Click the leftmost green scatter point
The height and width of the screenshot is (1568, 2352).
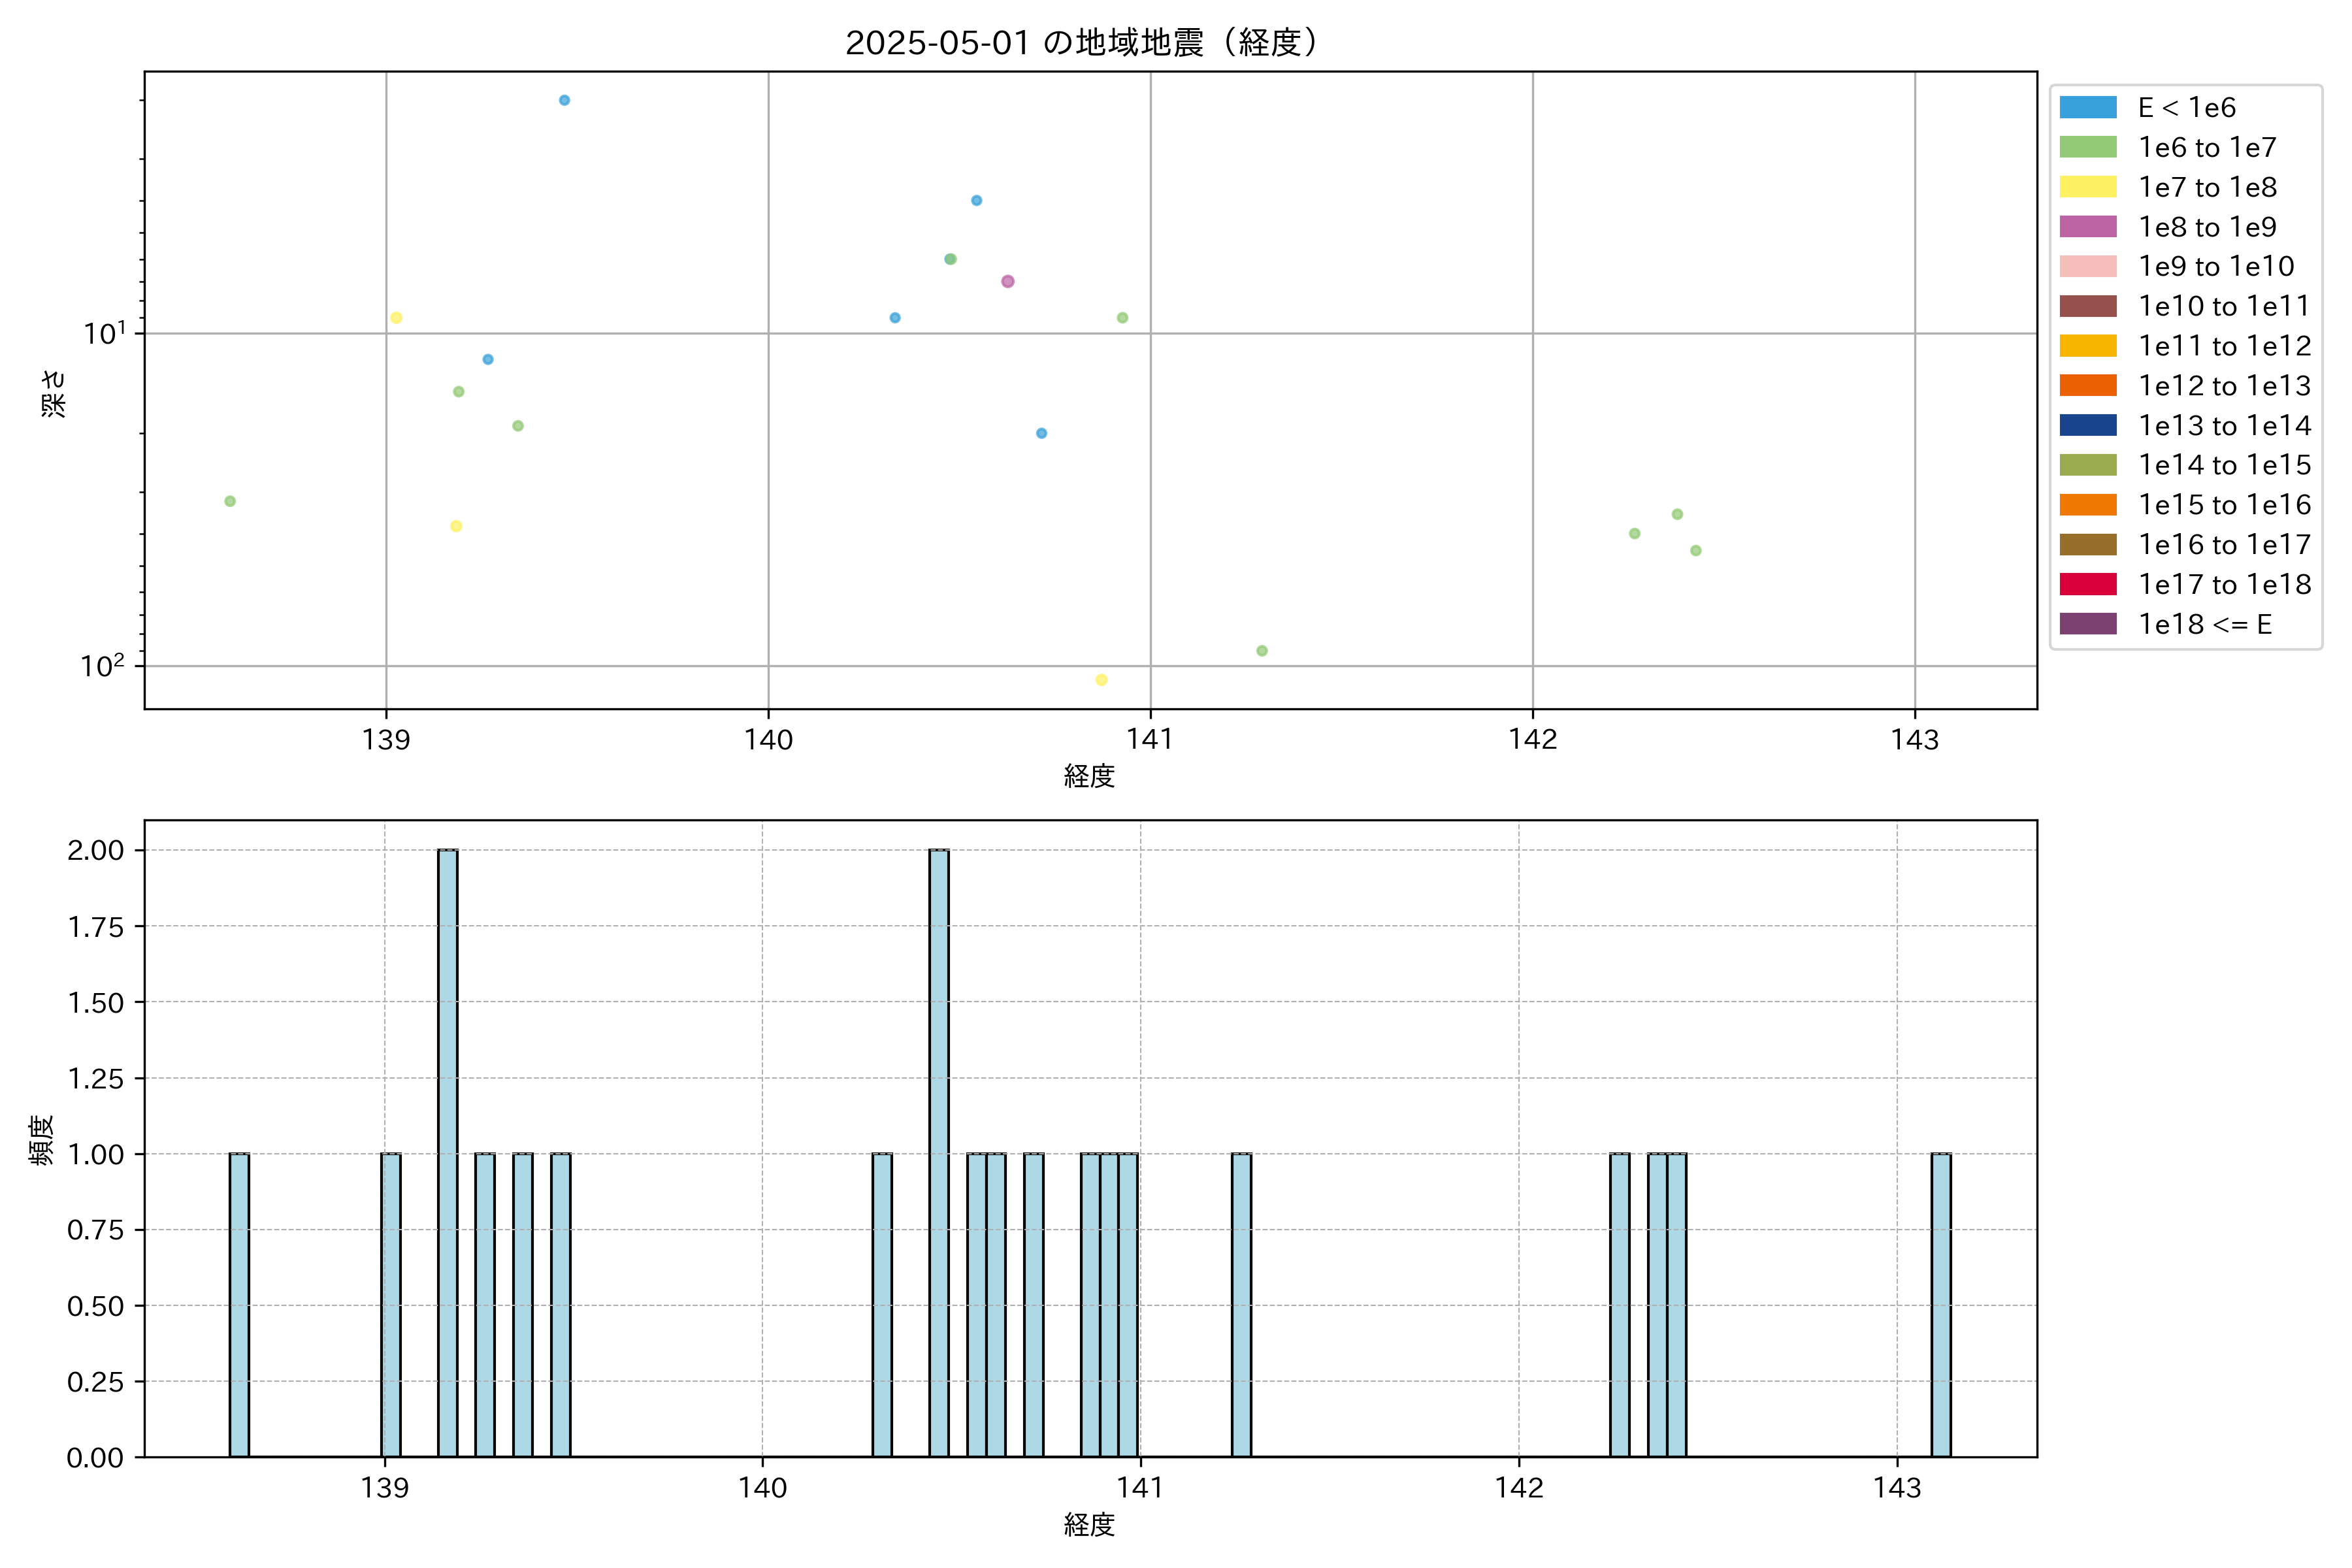230,501
